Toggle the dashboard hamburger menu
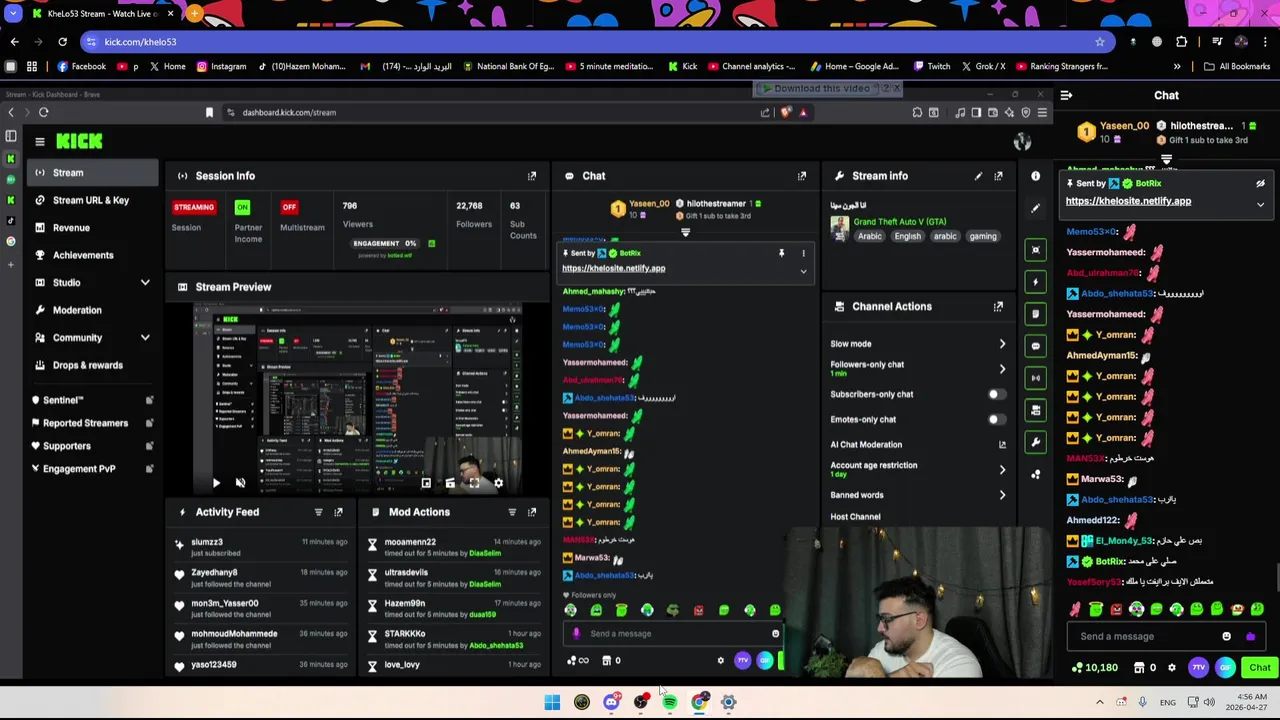Viewport: 1280px width, 720px height. pos(40,141)
